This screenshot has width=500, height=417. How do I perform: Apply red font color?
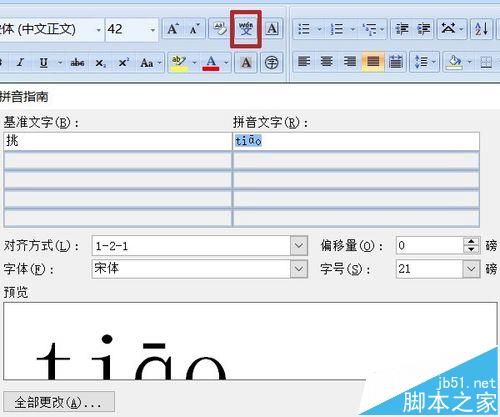(211, 62)
